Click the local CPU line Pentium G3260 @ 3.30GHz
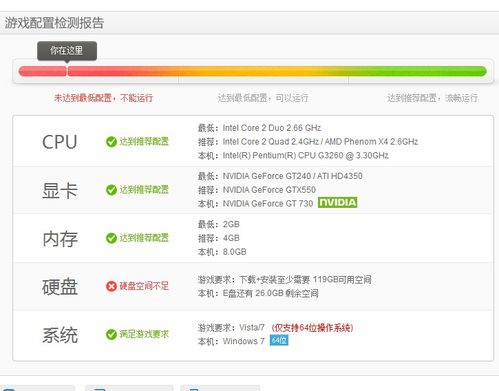499x391 pixels. 293,156
